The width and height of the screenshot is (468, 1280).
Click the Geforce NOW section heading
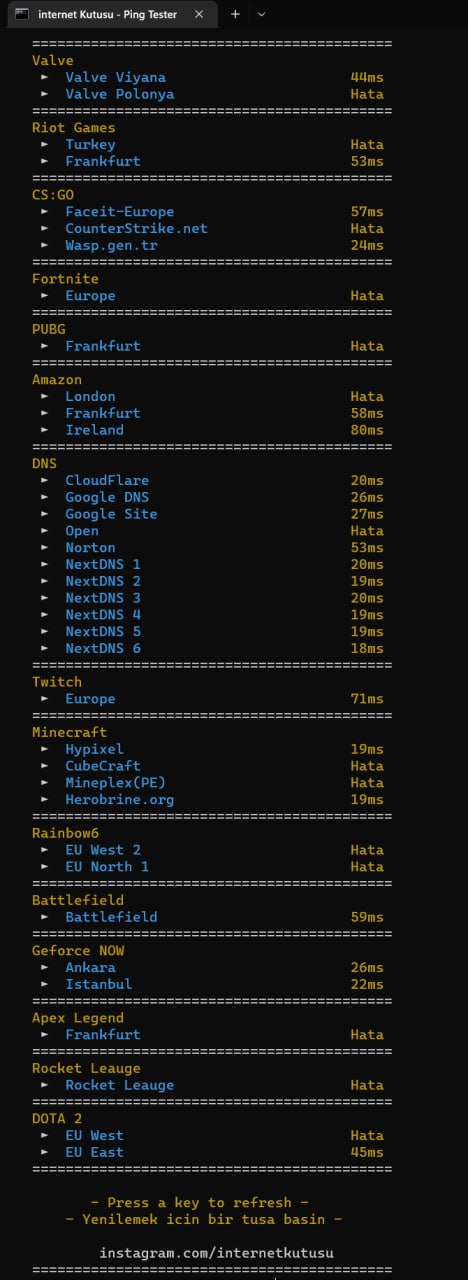pyautogui.click(x=78, y=951)
